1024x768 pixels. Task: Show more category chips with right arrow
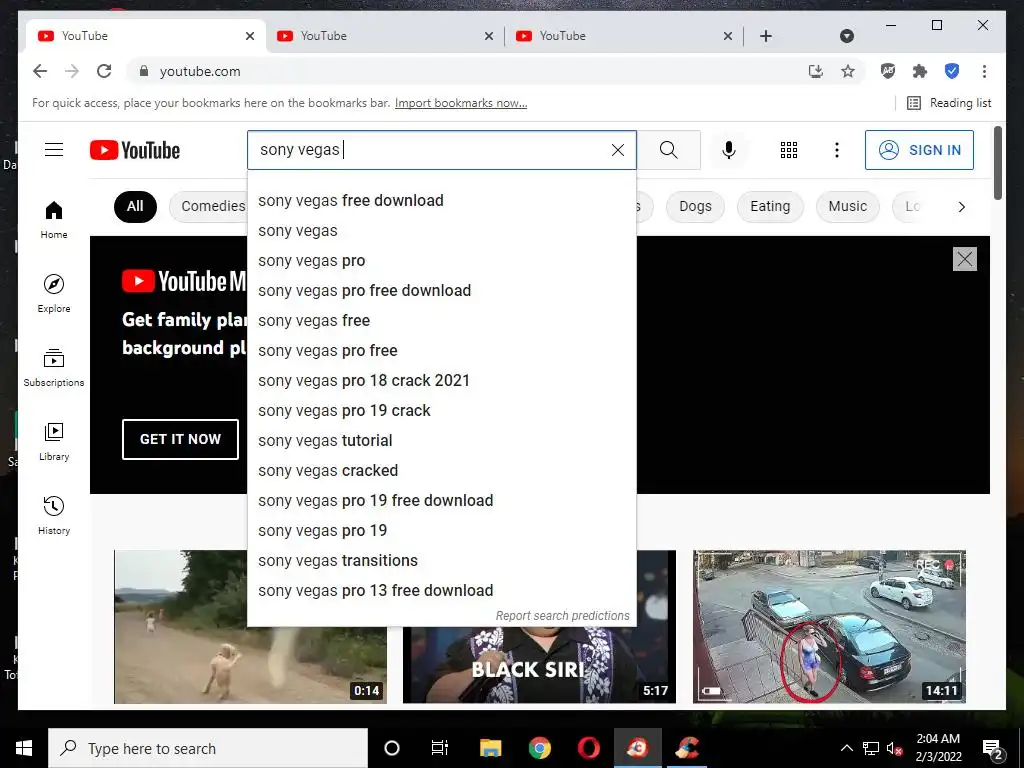961,207
